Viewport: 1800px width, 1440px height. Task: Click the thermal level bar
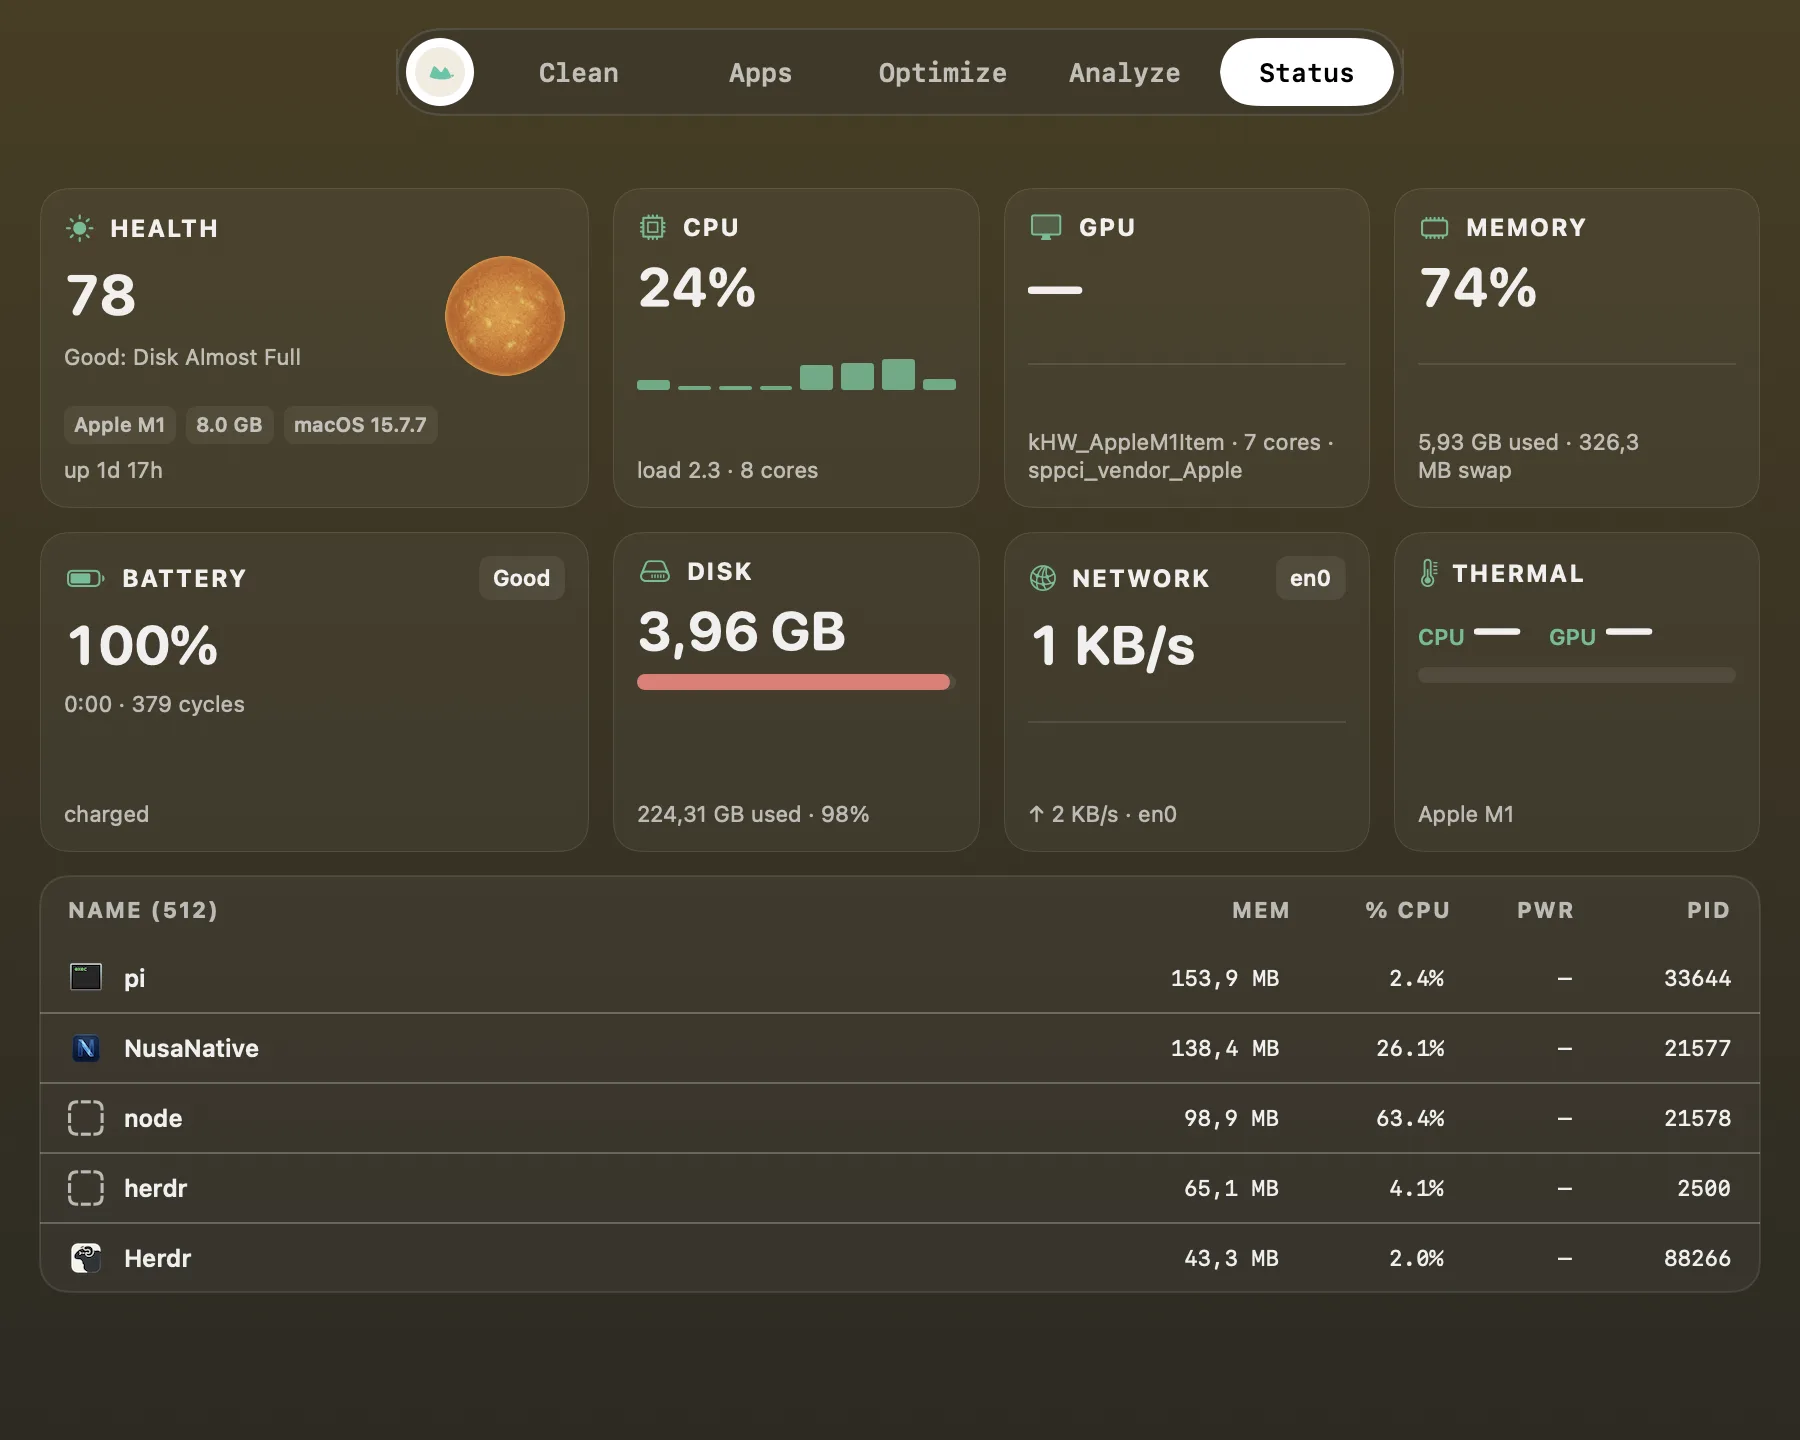coord(1576,675)
